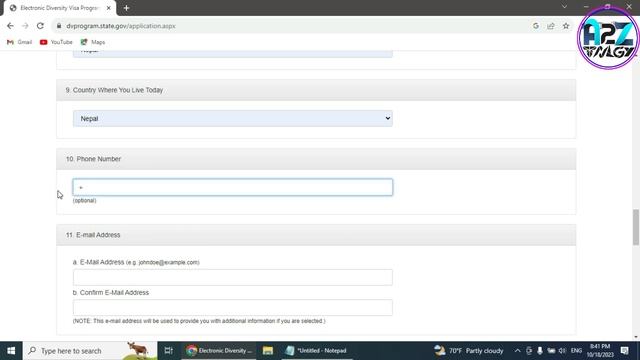
Task: Click the Google icon in address bar
Action: (x=536, y=26)
